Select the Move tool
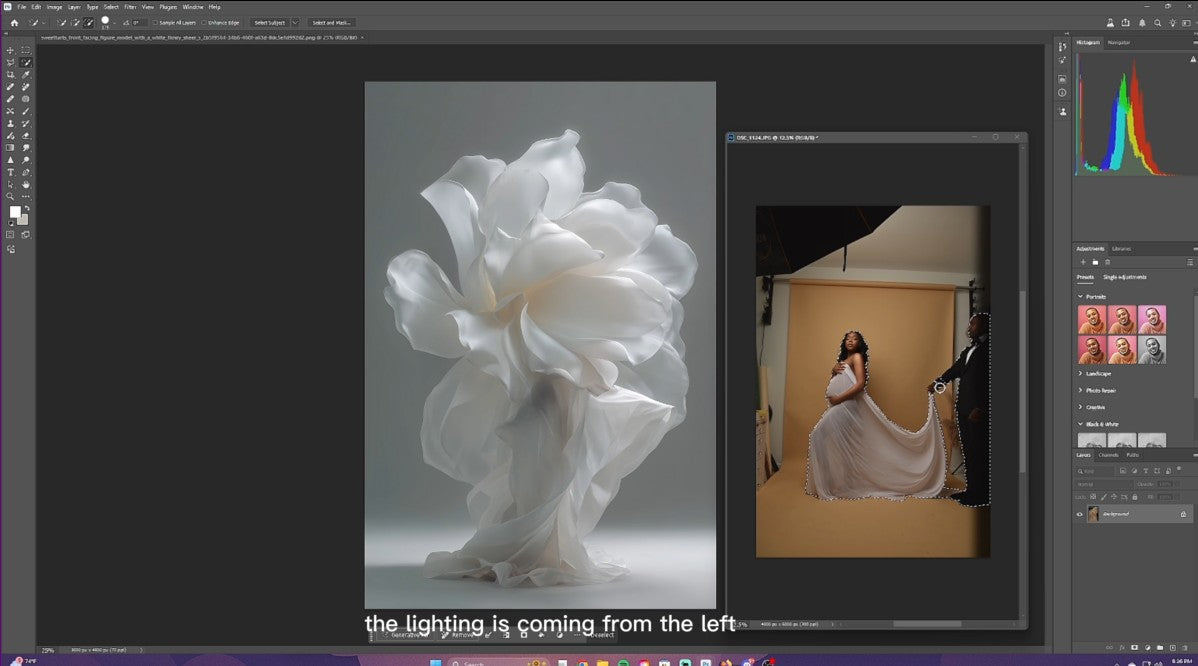The height and width of the screenshot is (666, 1198). 11,50
